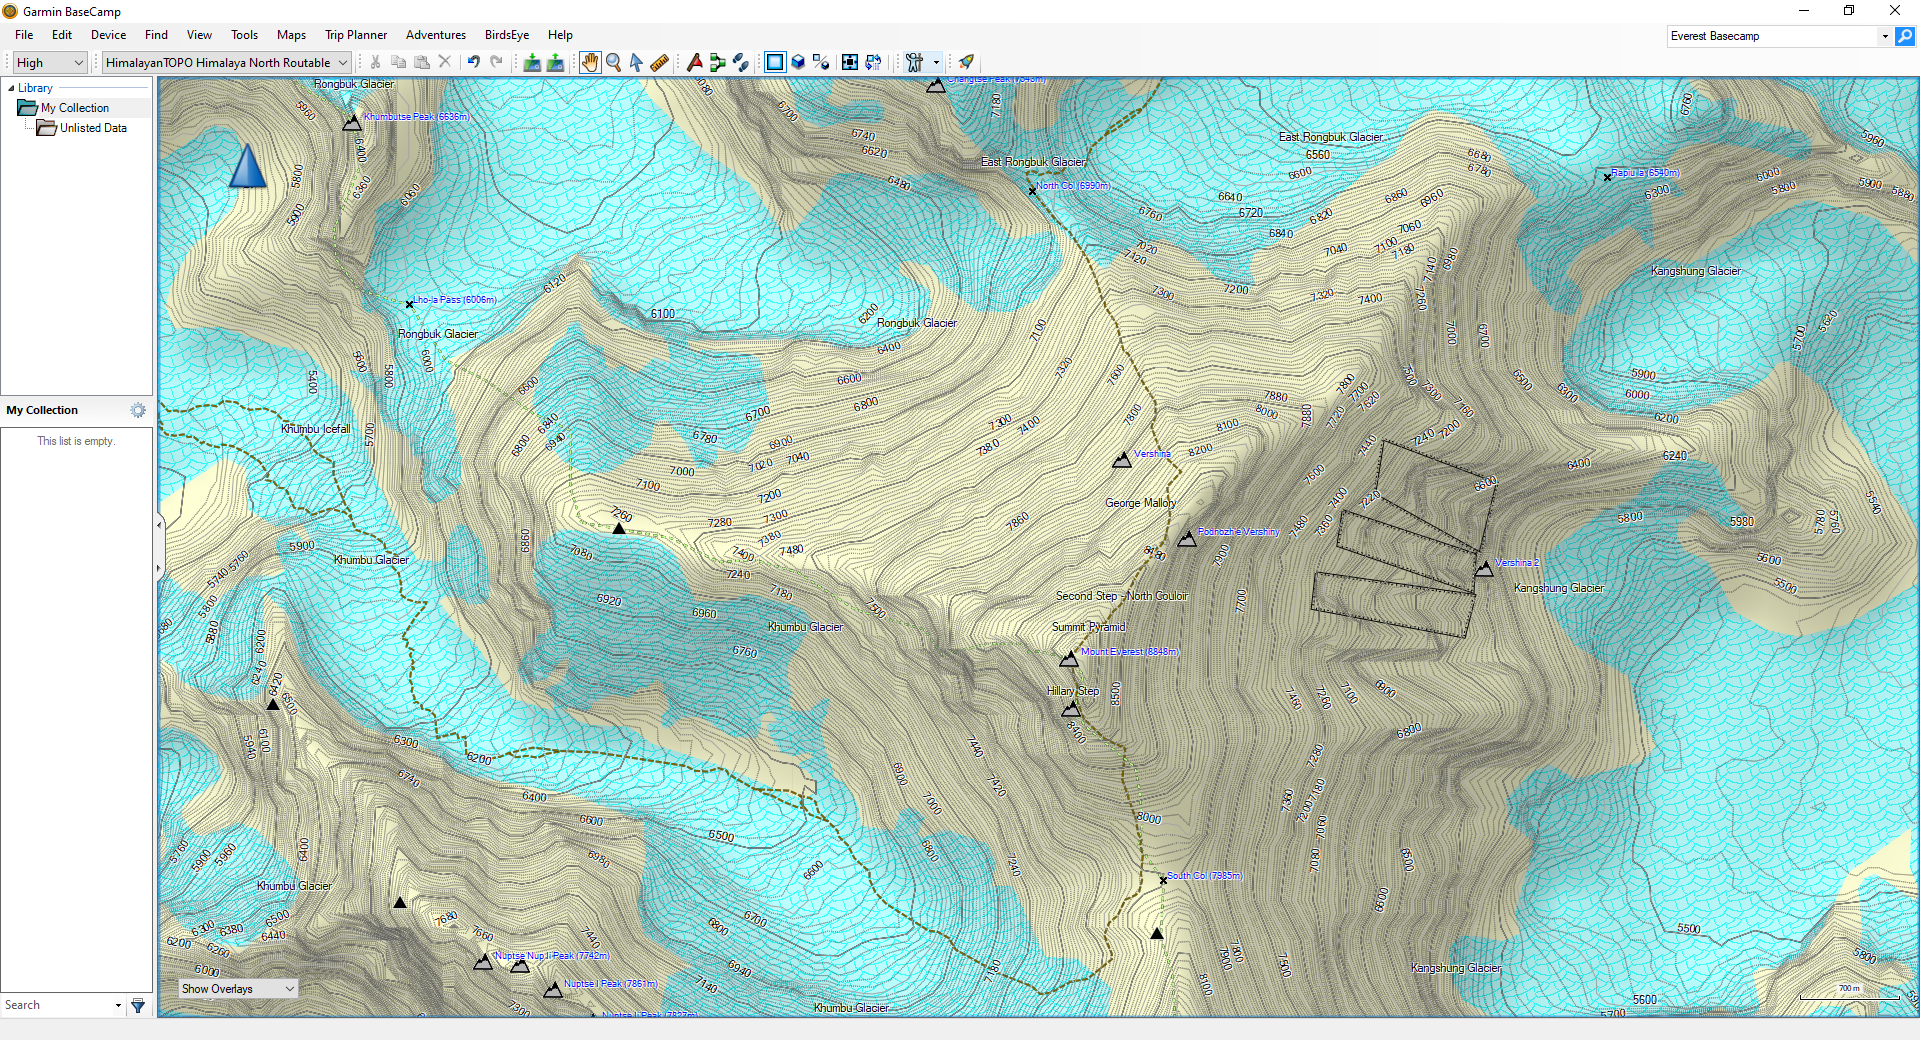Click the North Col (6990m) waypoint label

(x=1073, y=186)
